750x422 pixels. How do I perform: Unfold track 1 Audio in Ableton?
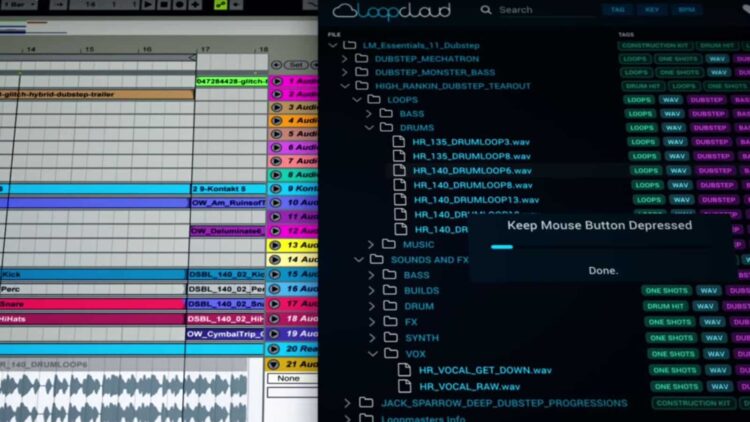tap(277, 81)
